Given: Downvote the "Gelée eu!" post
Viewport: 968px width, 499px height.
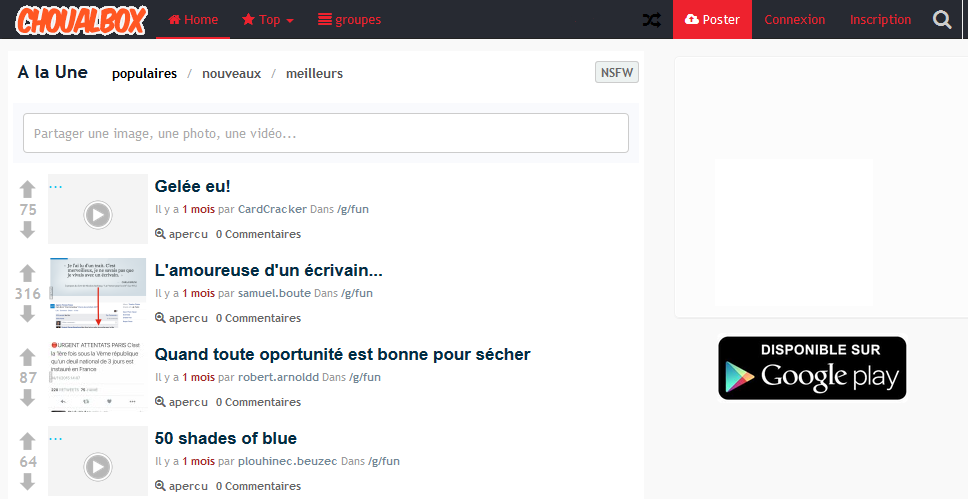Looking at the screenshot, I should 28,230.
